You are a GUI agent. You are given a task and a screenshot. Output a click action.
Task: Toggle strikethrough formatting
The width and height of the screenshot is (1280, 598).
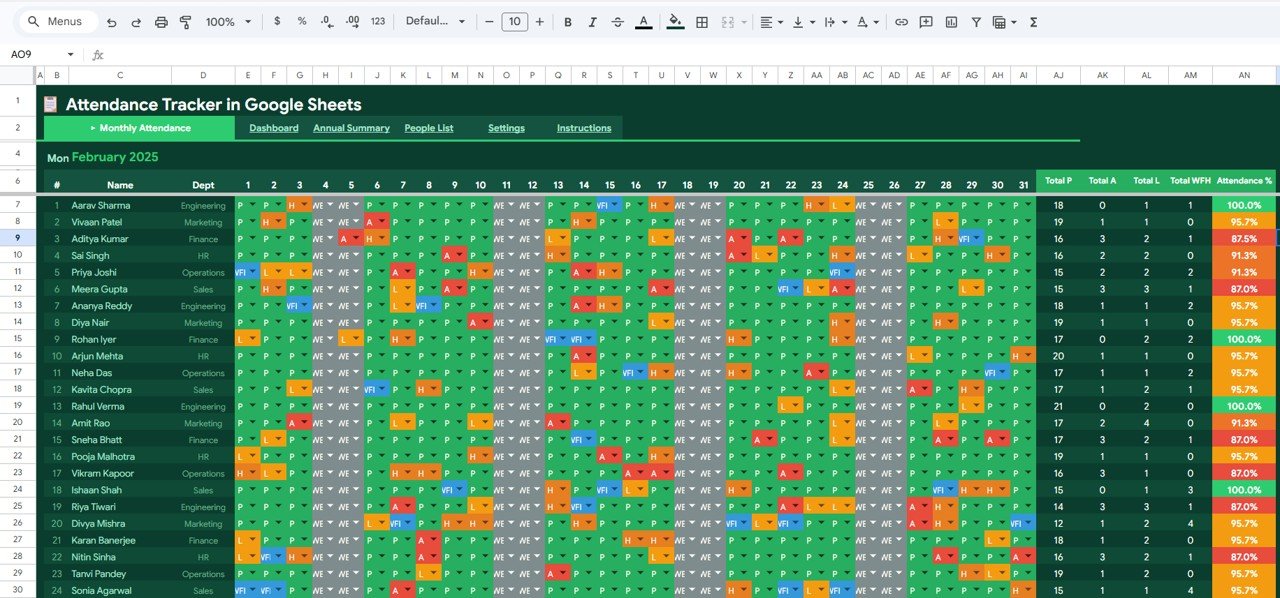pos(617,22)
